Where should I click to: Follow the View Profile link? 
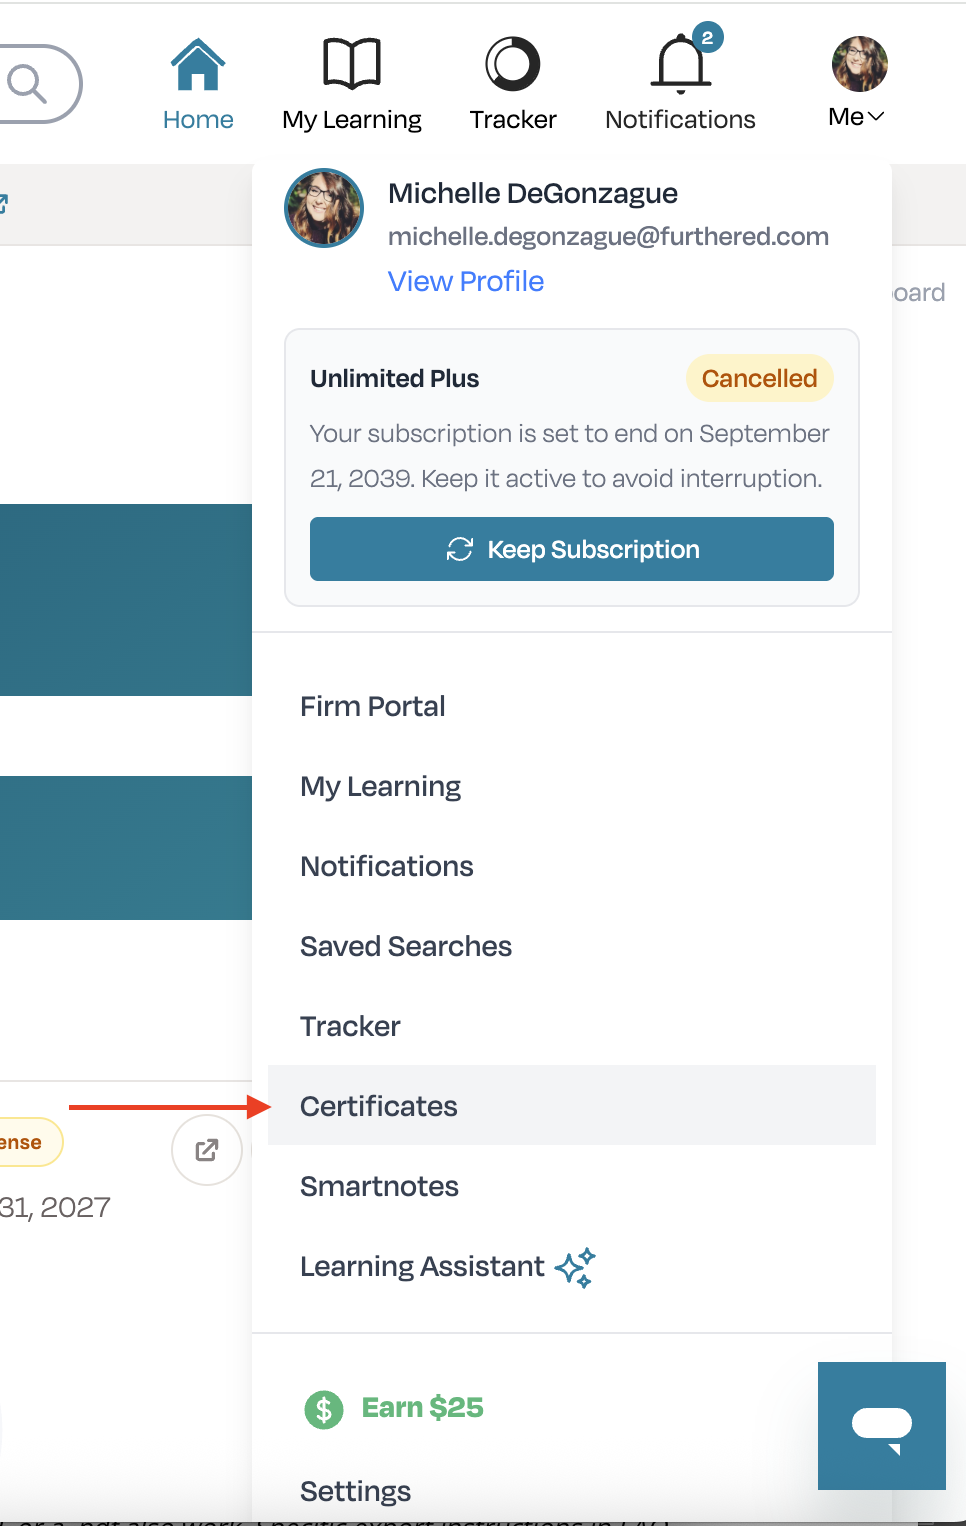466,281
